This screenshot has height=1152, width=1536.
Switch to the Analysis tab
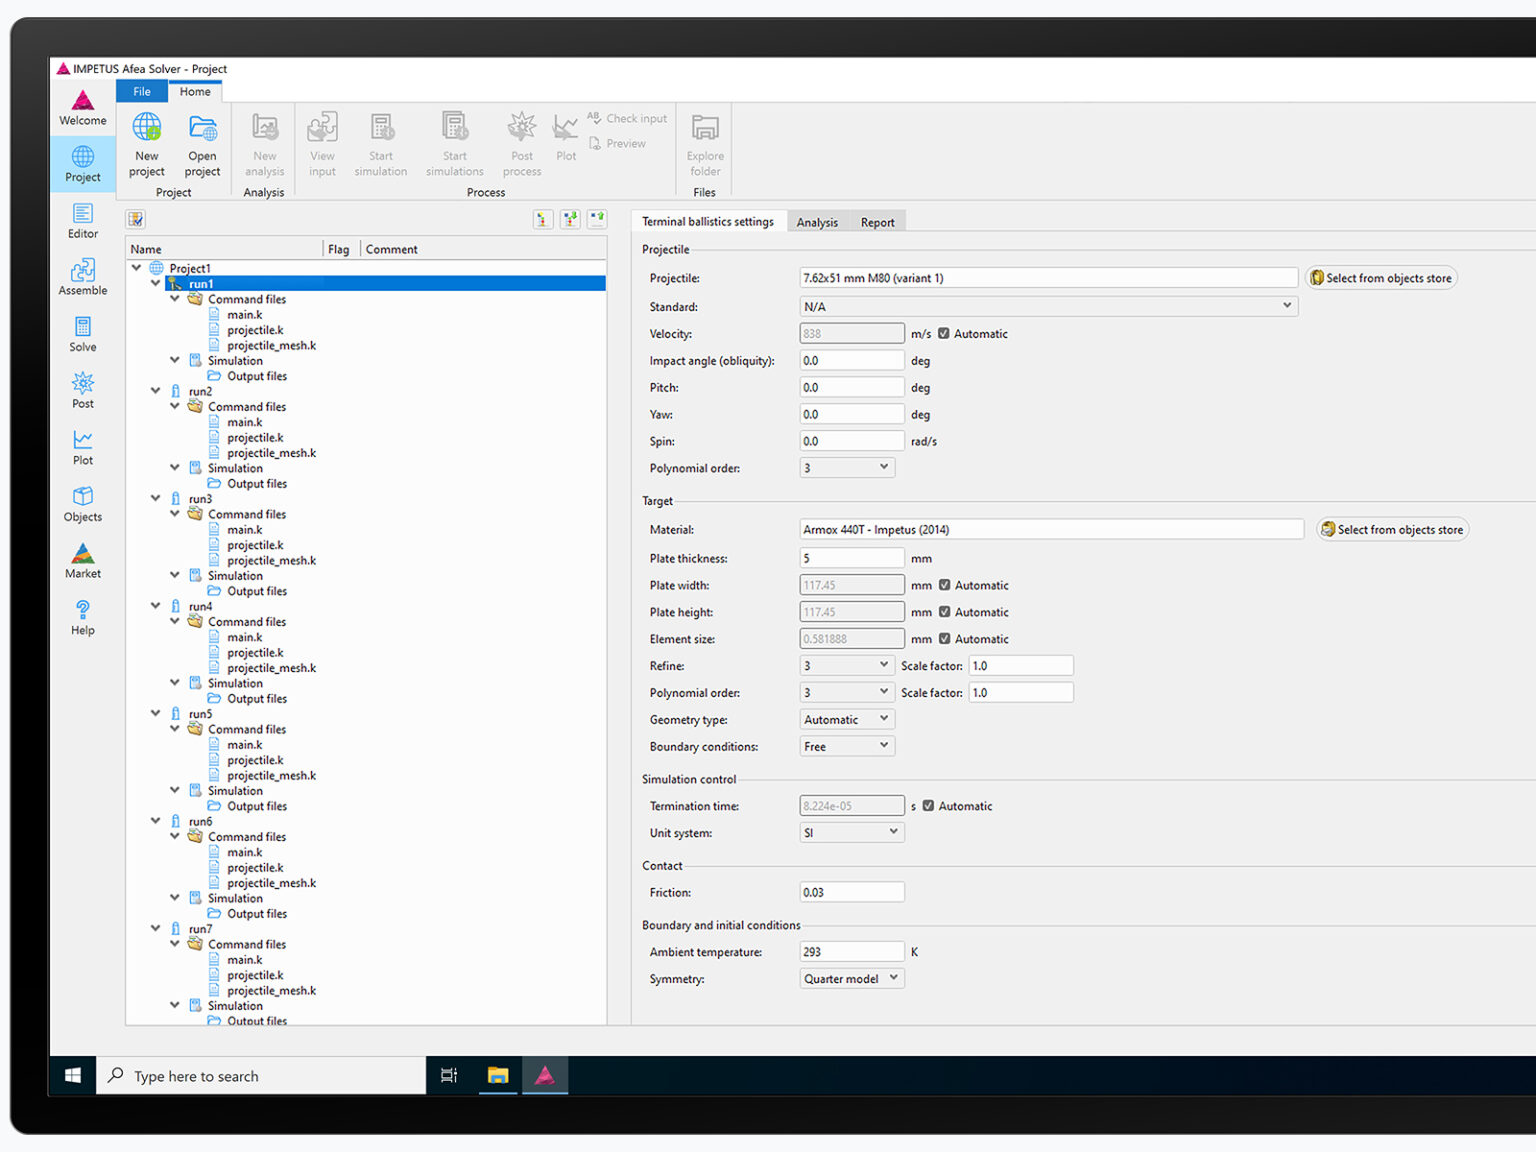click(x=817, y=222)
